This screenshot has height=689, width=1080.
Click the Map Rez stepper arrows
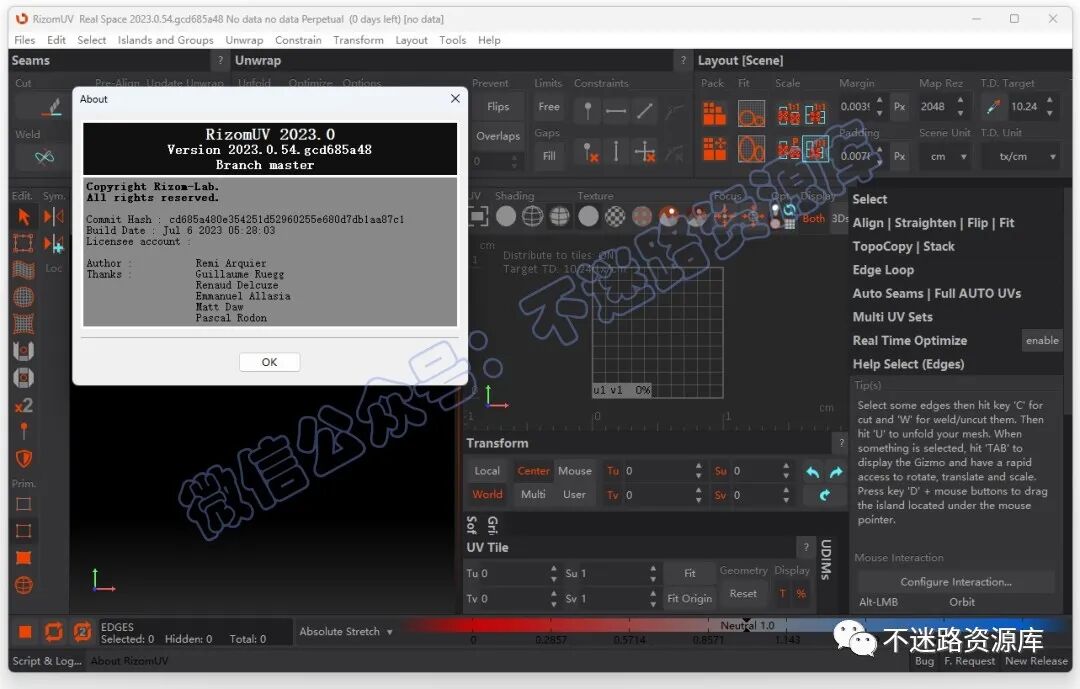coord(960,107)
